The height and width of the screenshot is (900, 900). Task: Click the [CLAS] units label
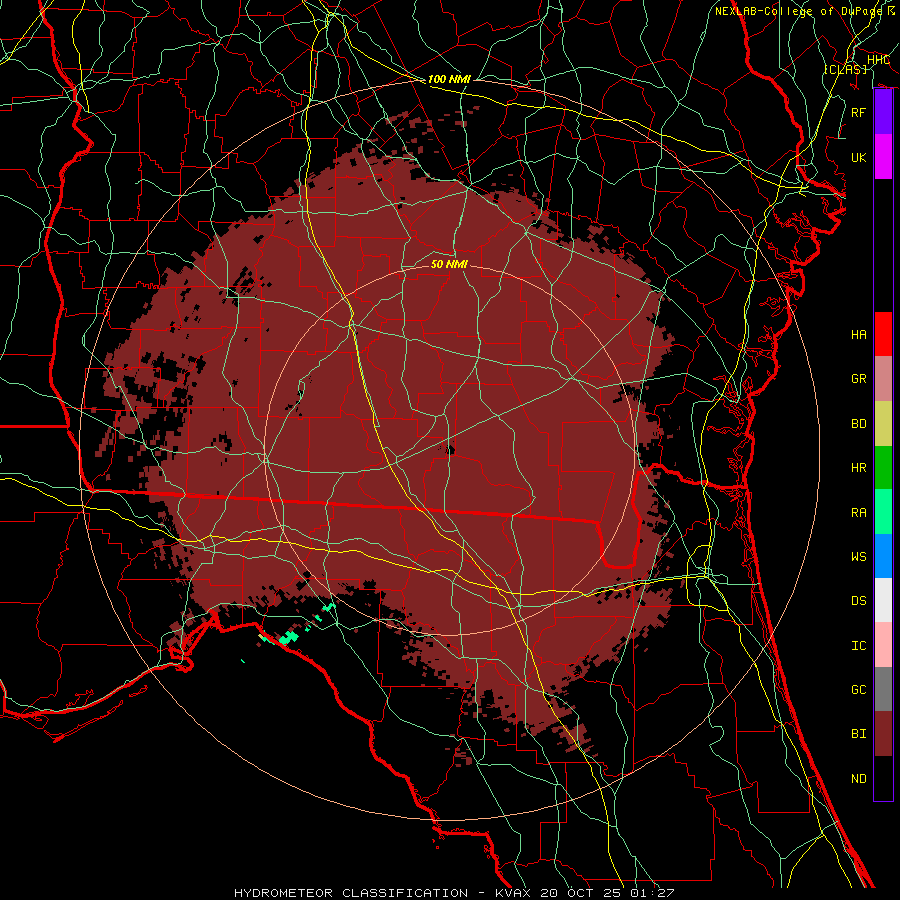(x=845, y=70)
